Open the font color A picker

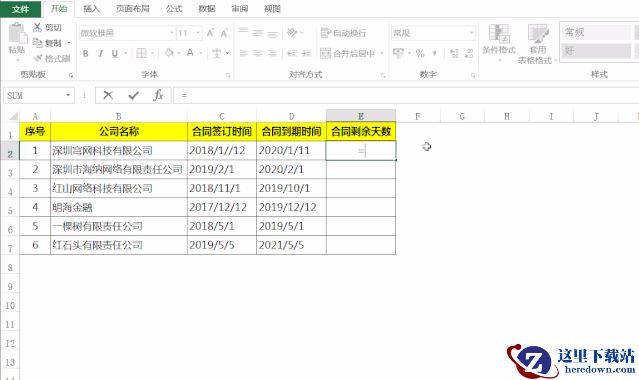pyautogui.click(x=190, y=53)
